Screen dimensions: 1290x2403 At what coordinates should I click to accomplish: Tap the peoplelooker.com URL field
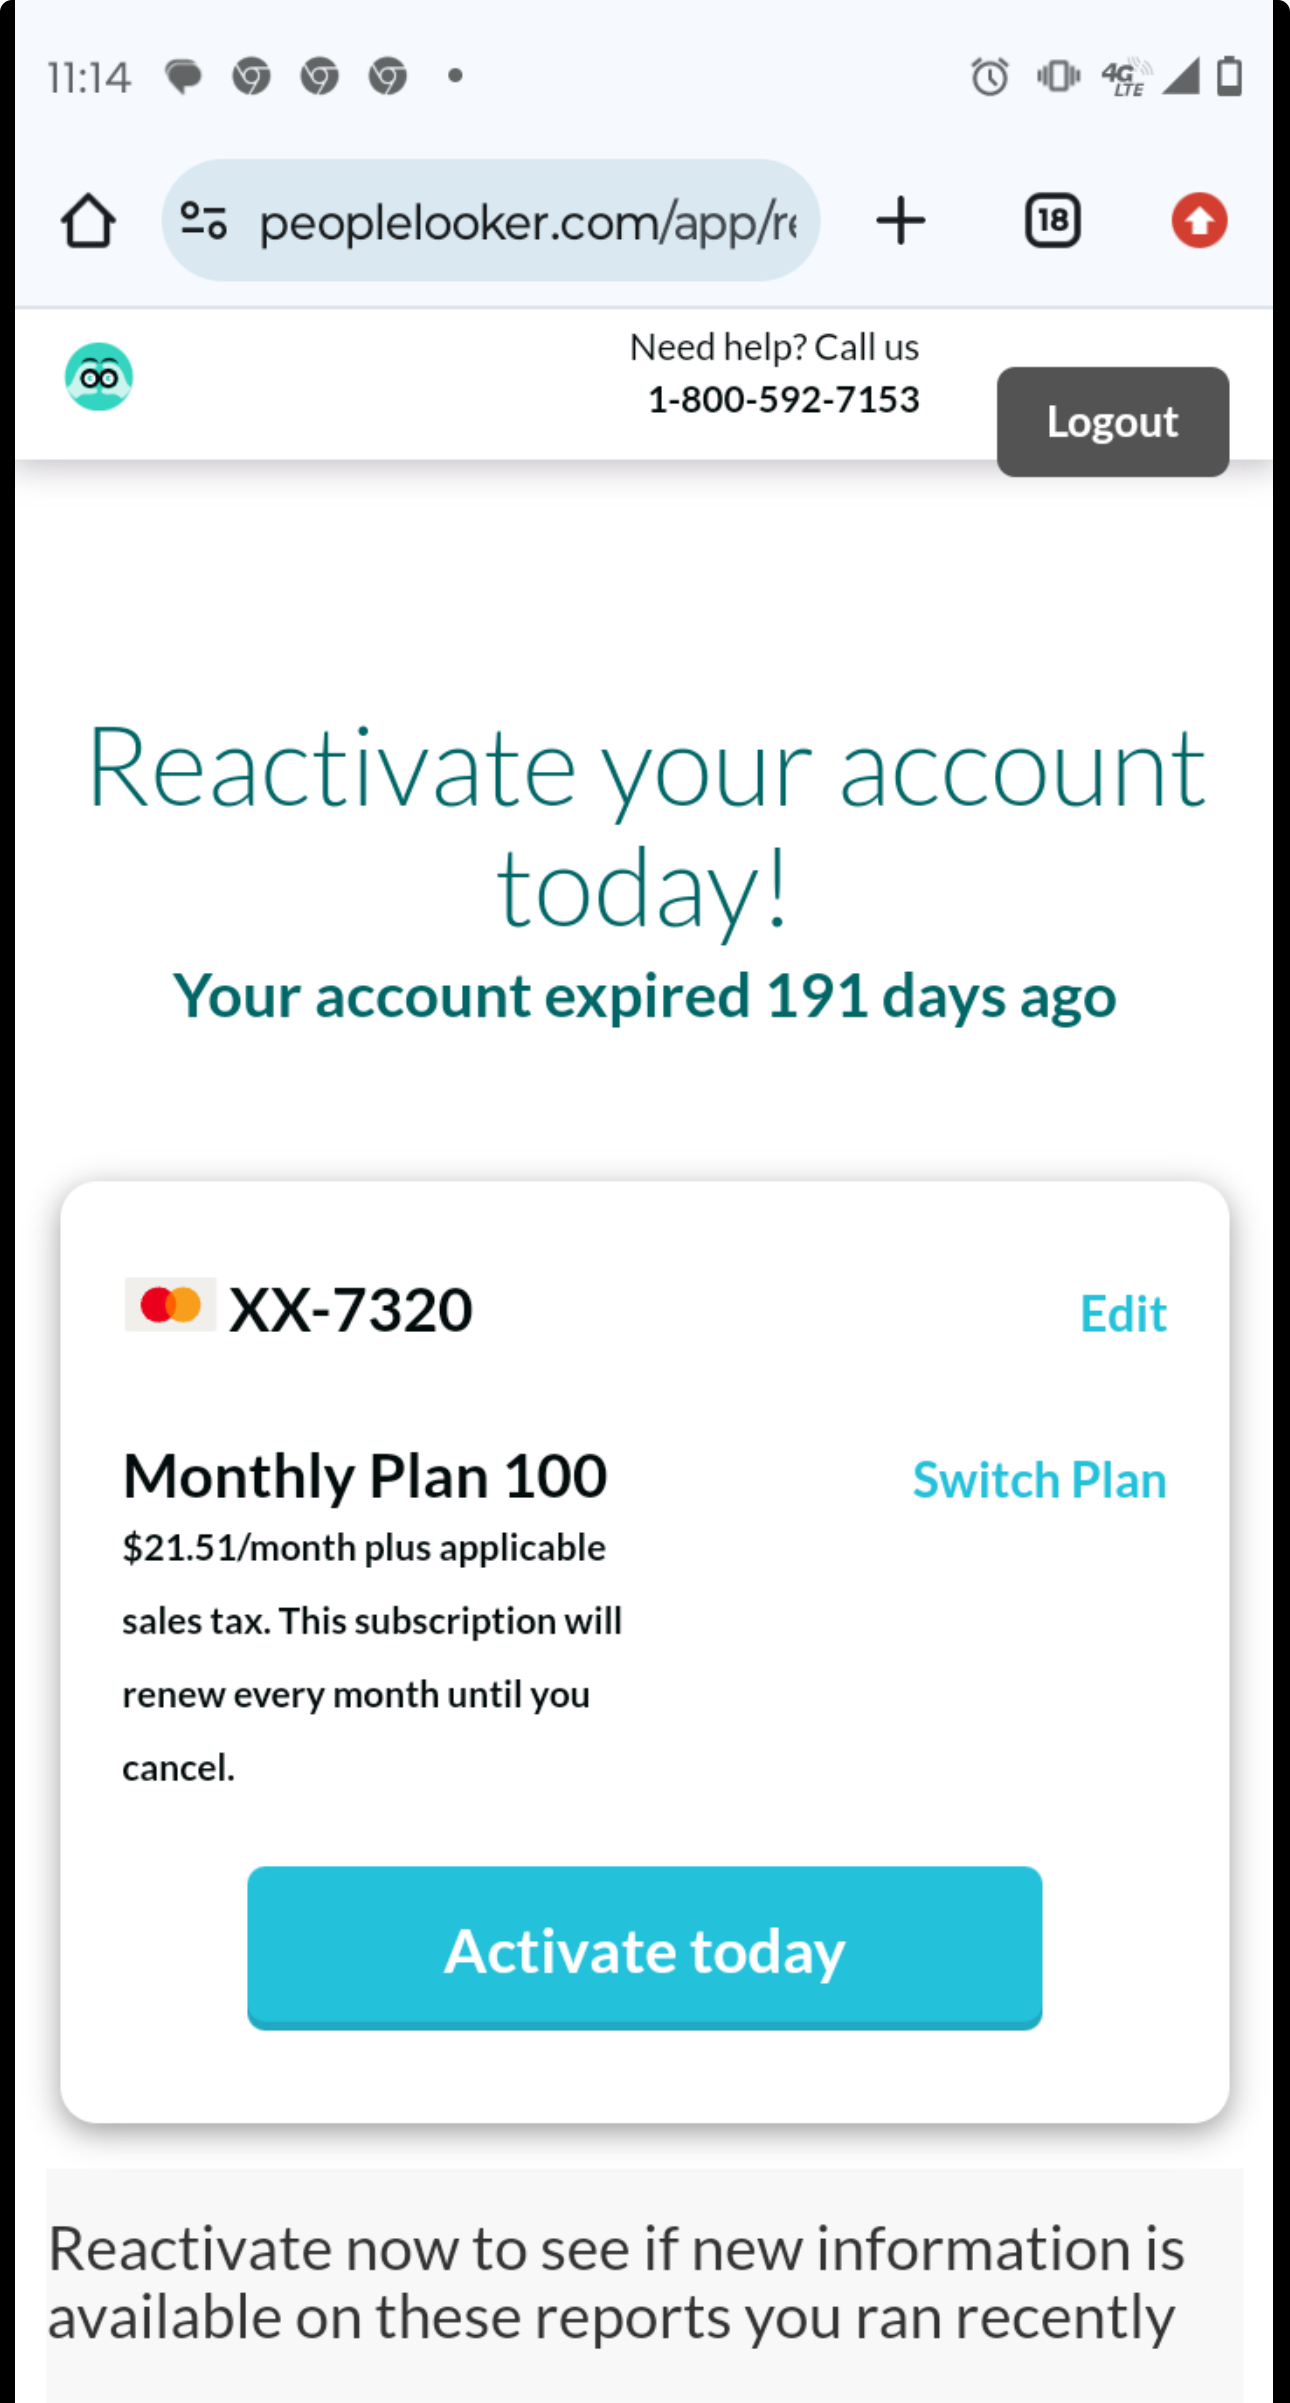490,220
